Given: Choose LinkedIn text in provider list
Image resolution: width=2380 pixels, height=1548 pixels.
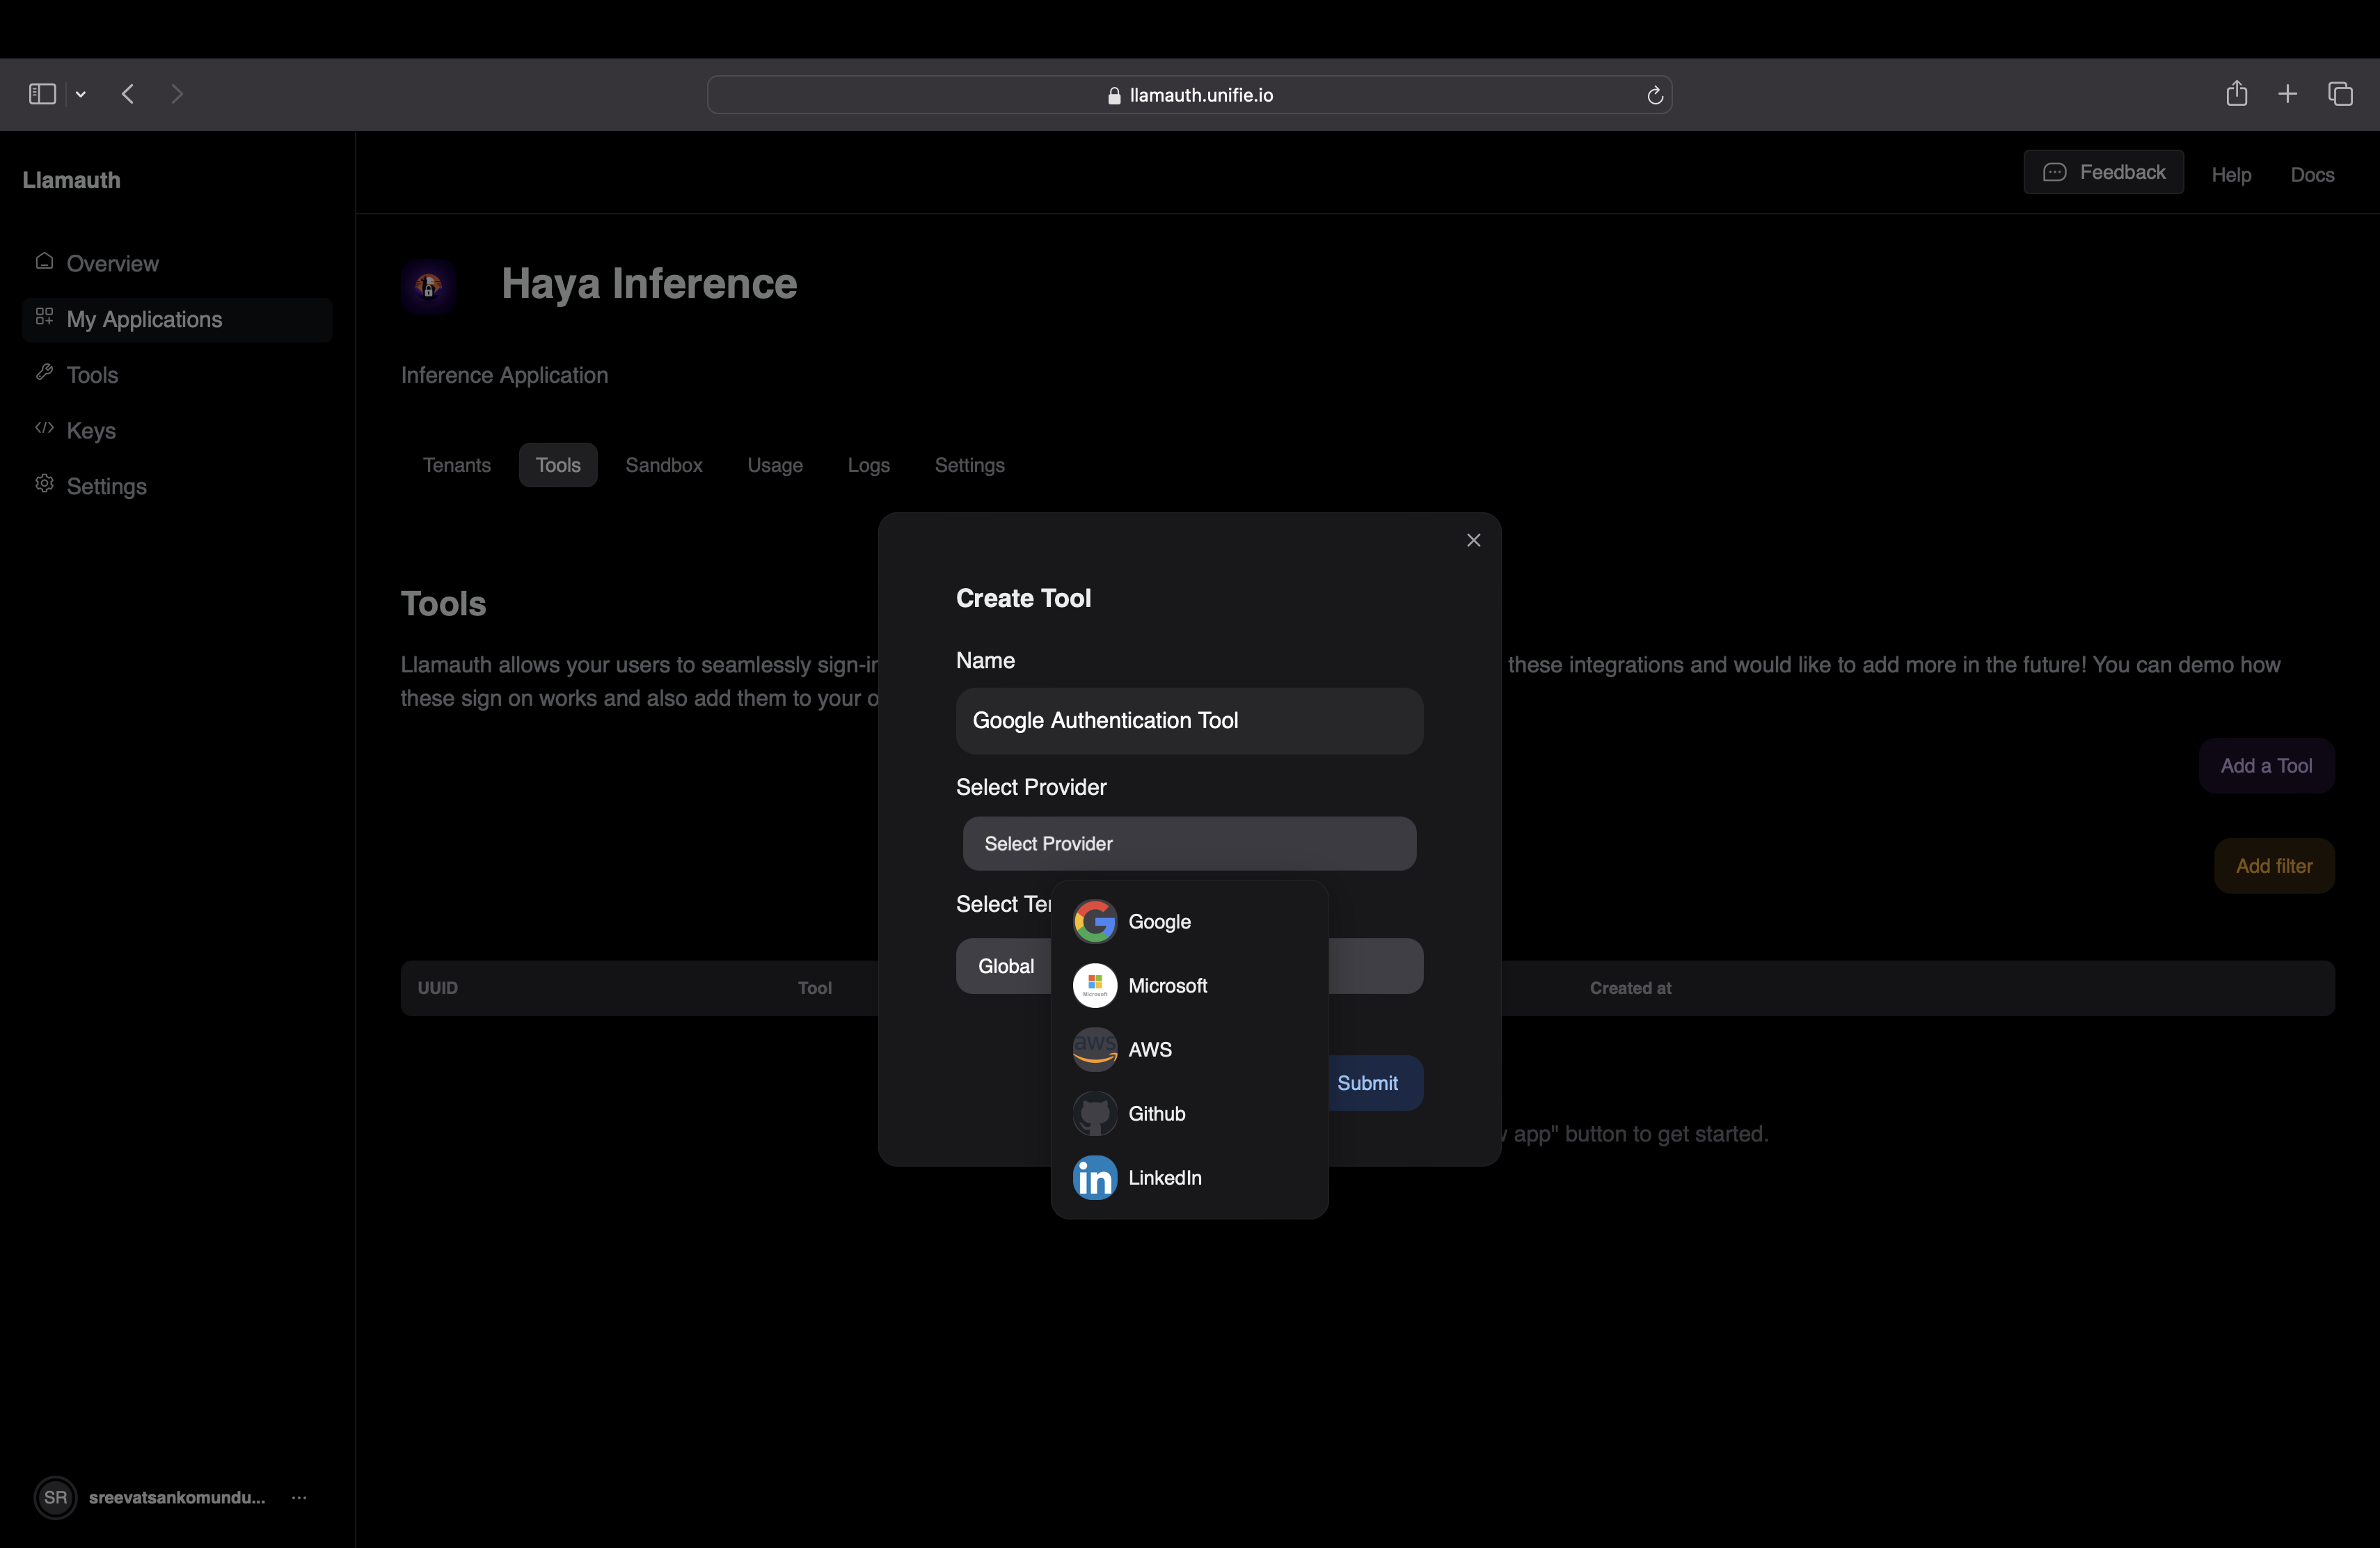Looking at the screenshot, I should pos(1165,1177).
